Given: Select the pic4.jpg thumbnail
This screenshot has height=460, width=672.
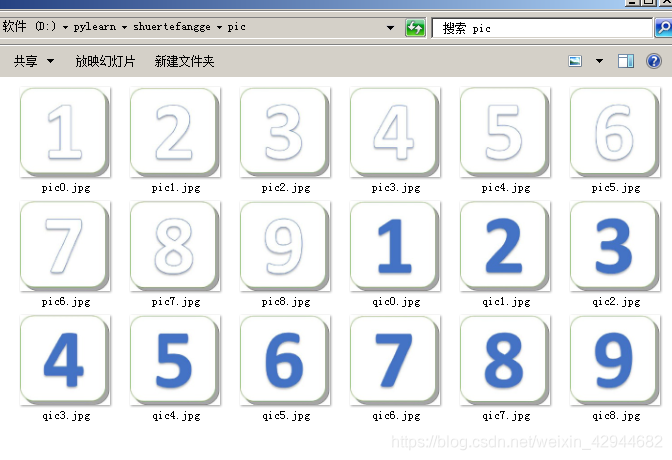Looking at the screenshot, I should pyautogui.click(x=505, y=132).
